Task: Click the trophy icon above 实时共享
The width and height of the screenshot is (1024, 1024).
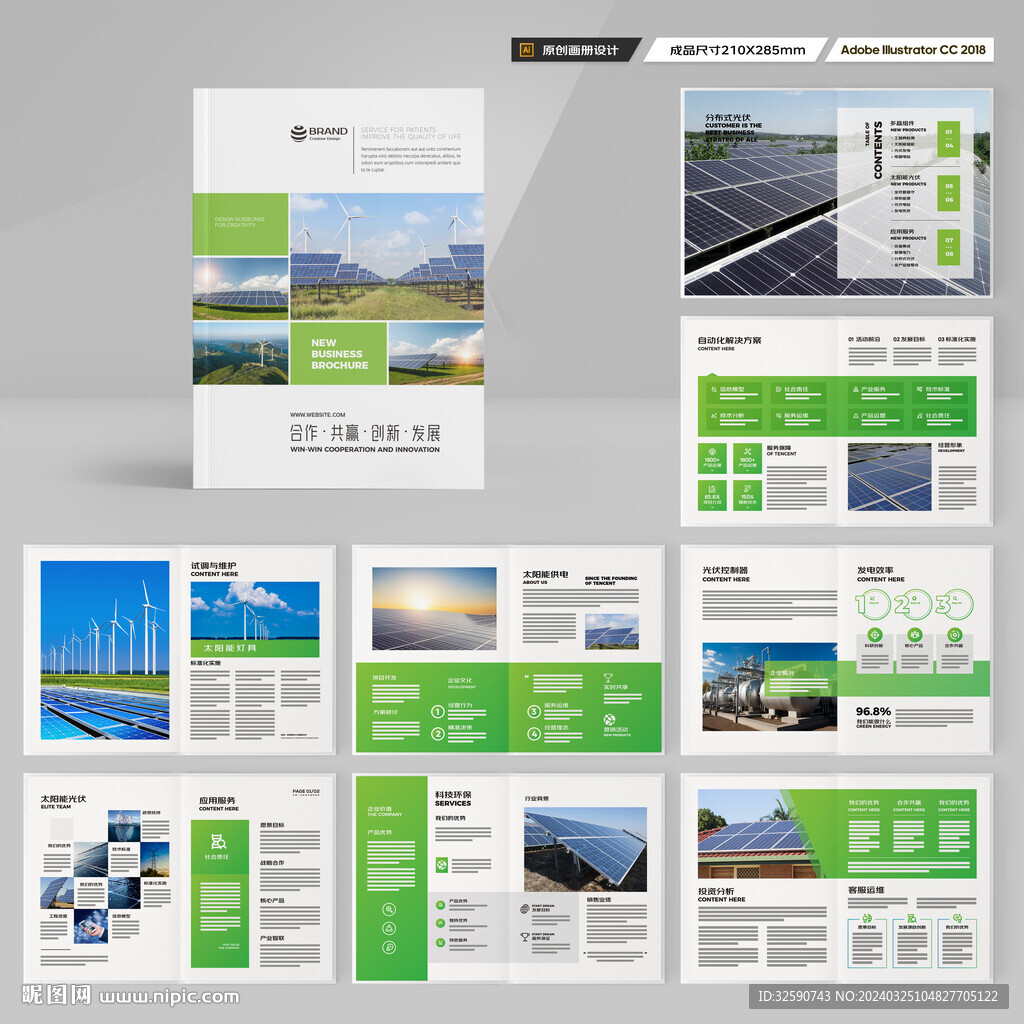Action: click(x=608, y=678)
